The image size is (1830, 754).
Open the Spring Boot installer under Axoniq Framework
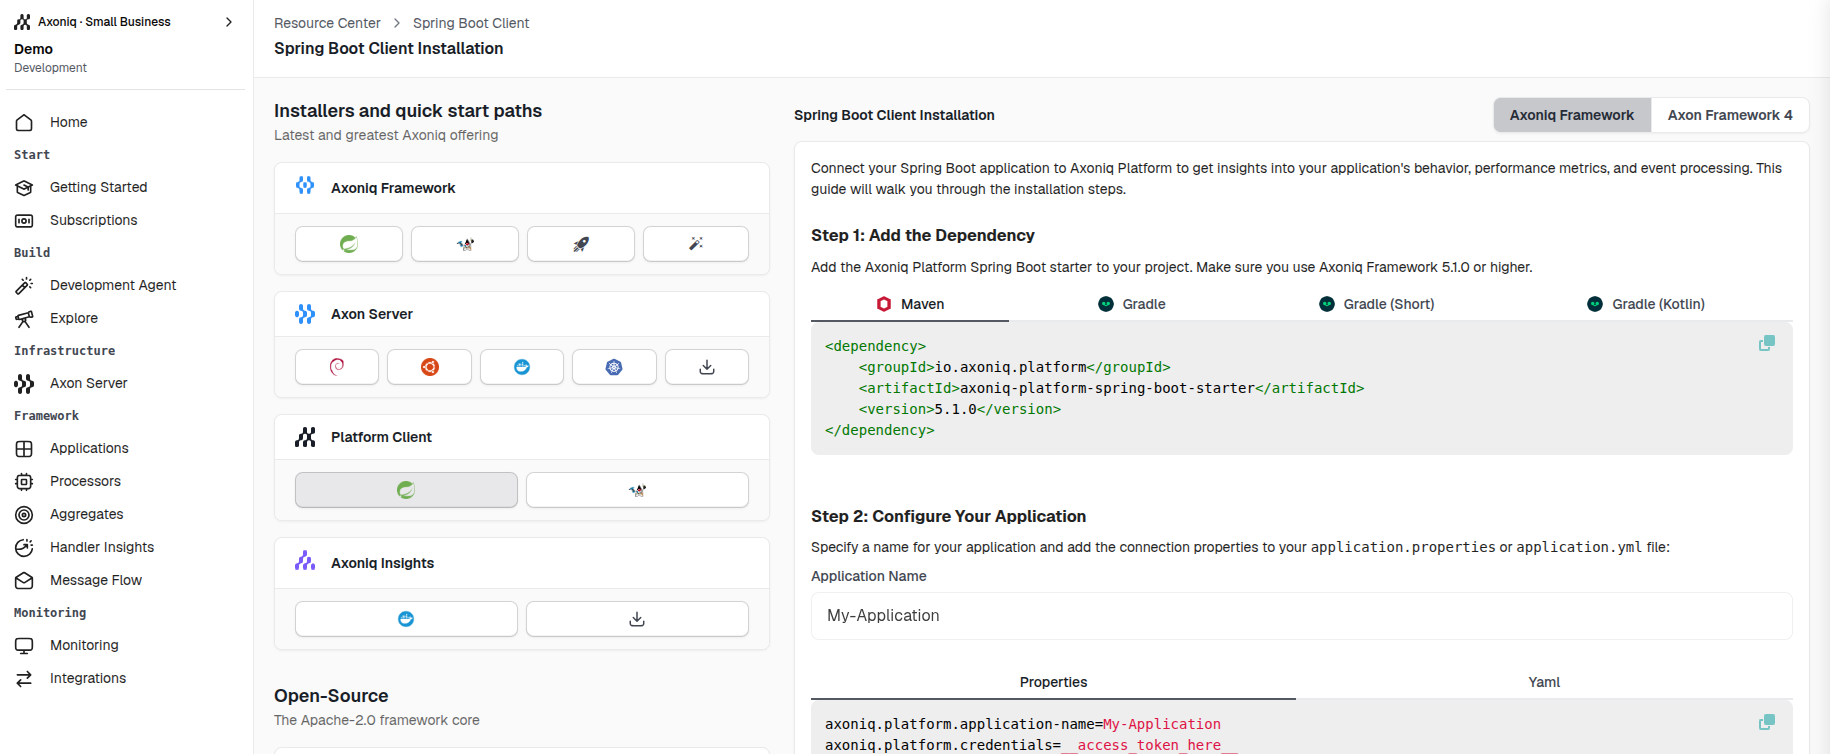pyautogui.click(x=349, y=244)
